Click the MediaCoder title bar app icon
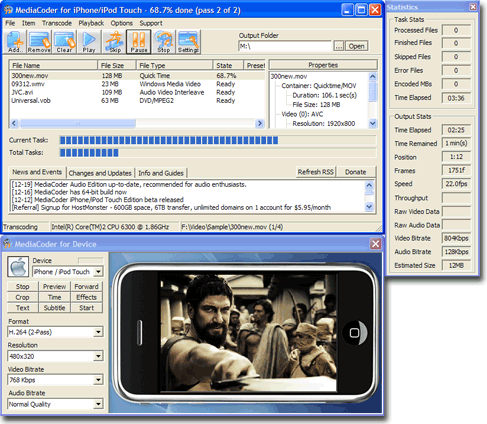Image resolution: width=487 pixels, height=424 pixels. tap(8, 10)
